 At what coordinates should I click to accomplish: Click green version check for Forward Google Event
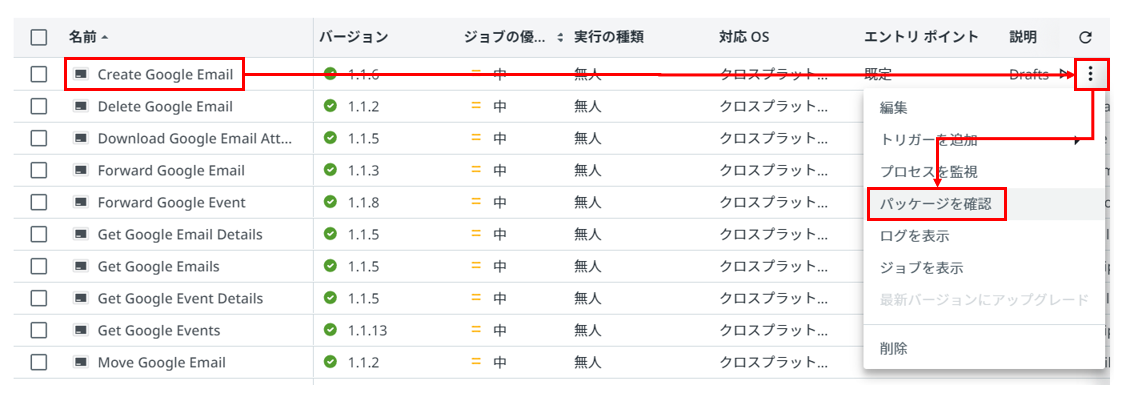pyautogui.click(x=331, y=202)
